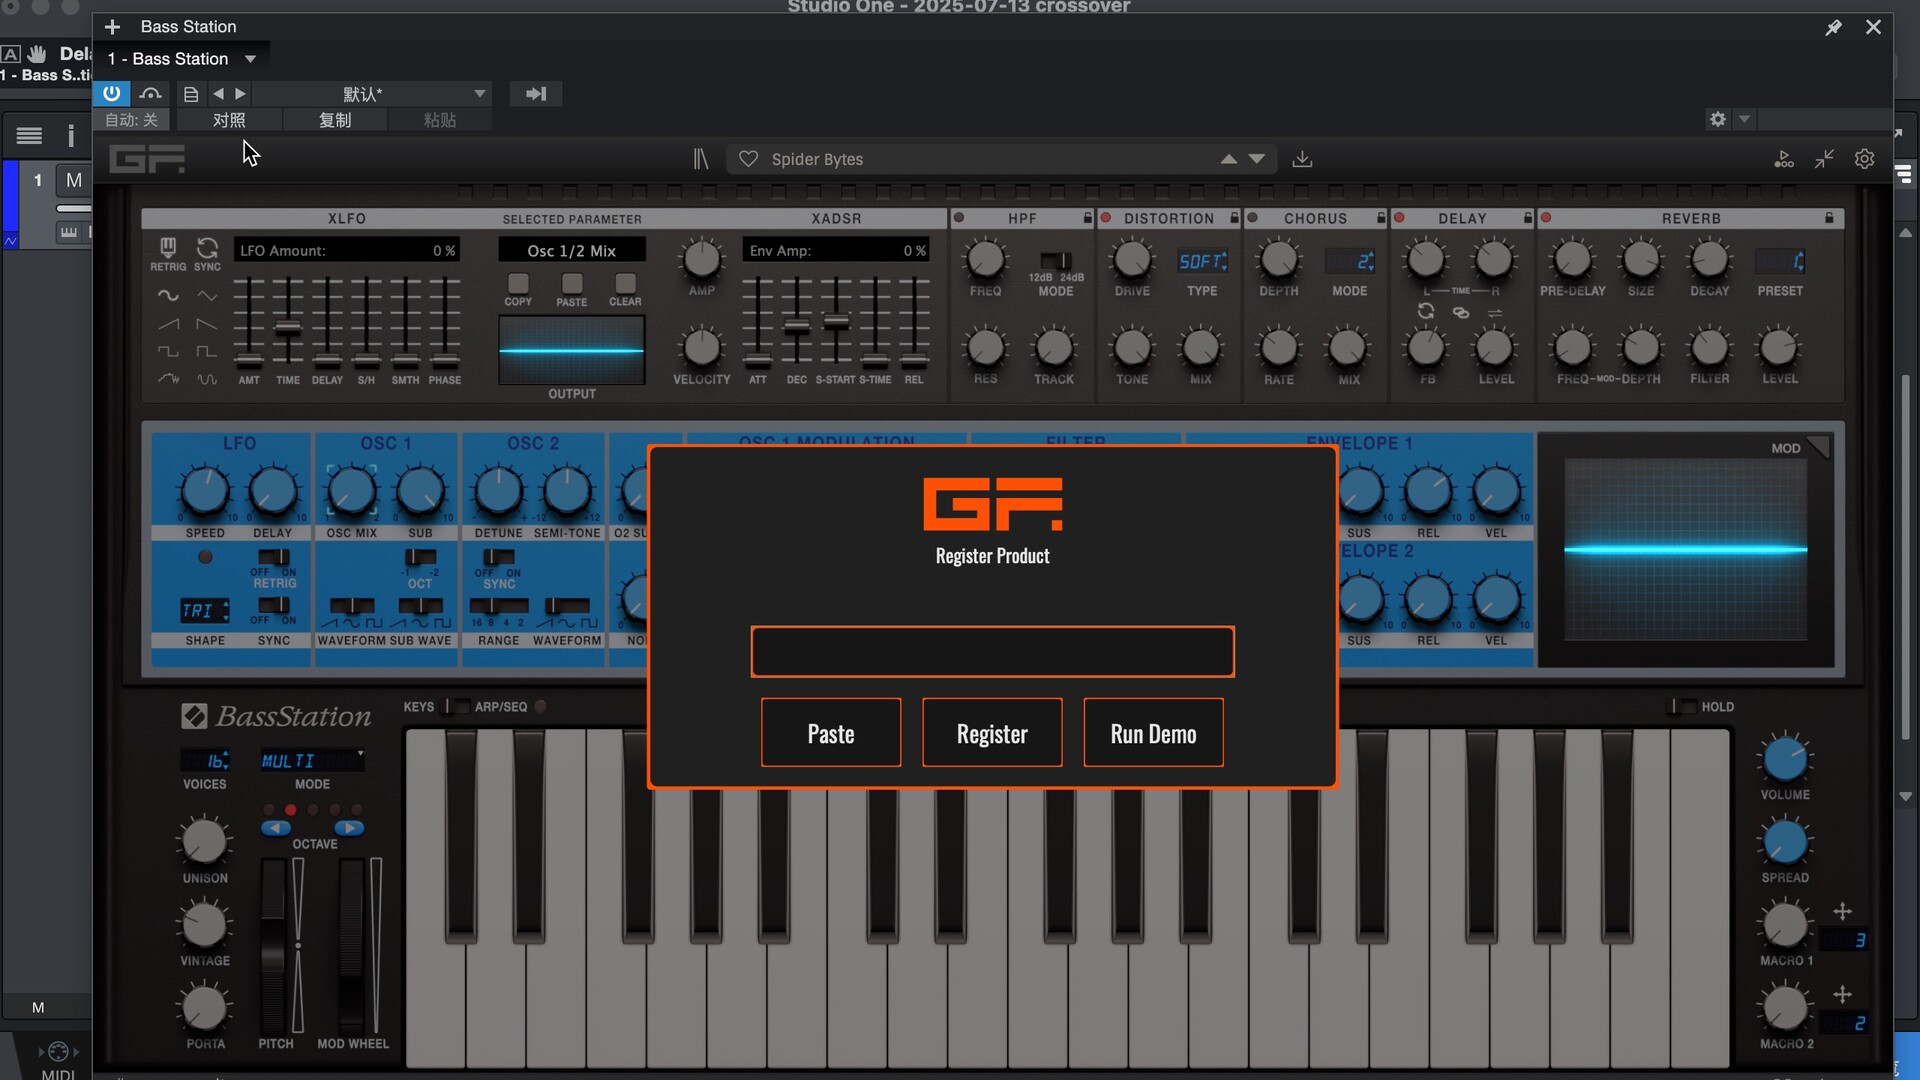Open the MIDI learn playback dots icon

point(1784,159)
